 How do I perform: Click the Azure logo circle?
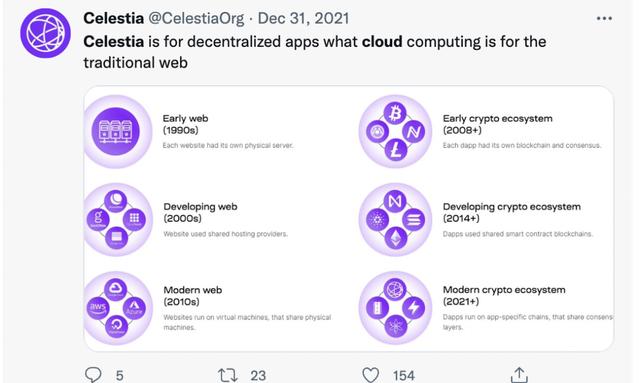click(x=134, y=308)
